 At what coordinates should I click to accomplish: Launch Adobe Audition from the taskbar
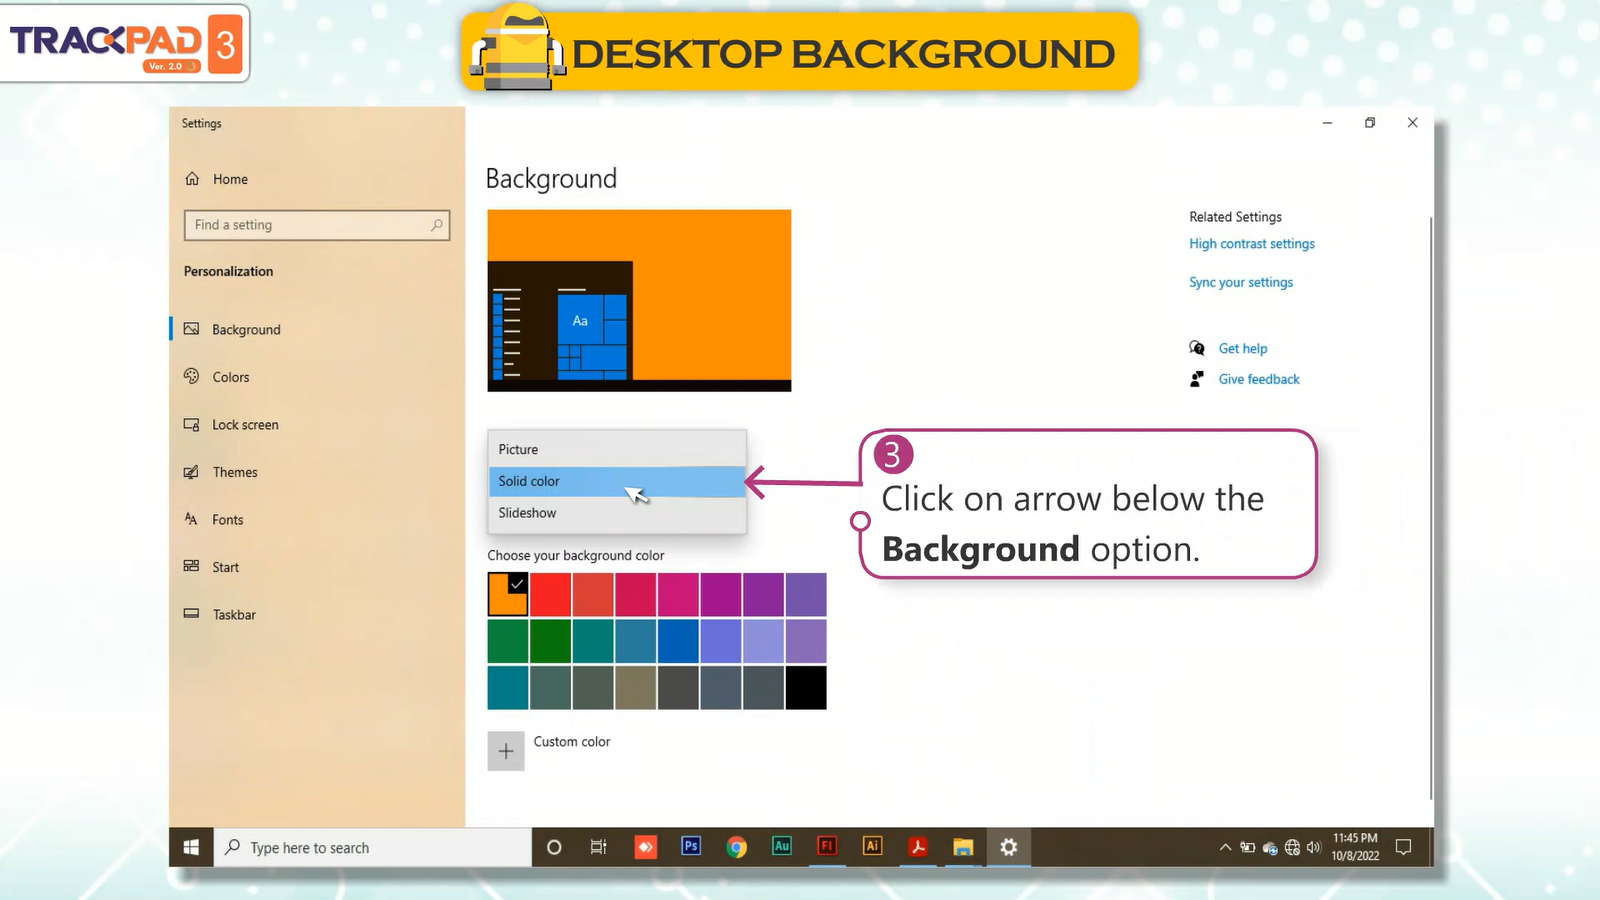(x=782, y=847)
